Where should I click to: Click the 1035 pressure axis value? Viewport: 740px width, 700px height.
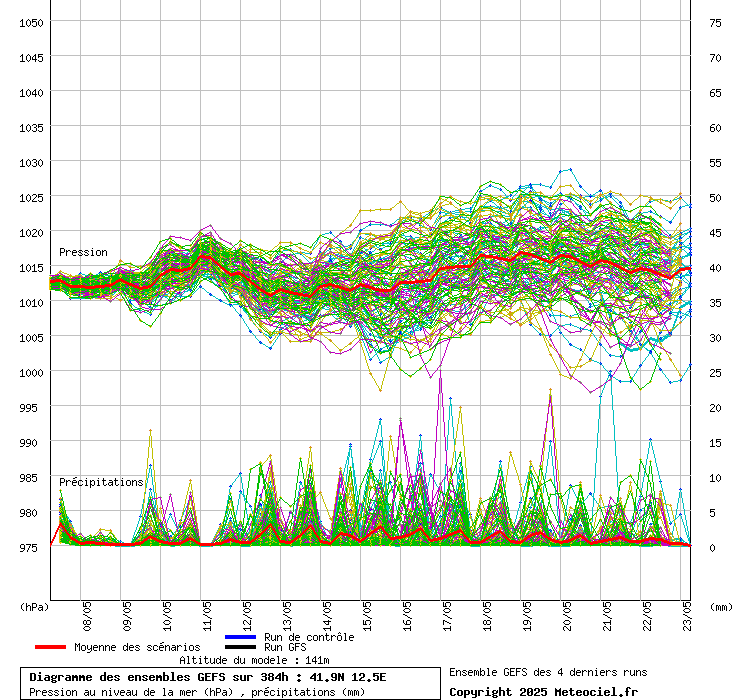tap(31, 128)
